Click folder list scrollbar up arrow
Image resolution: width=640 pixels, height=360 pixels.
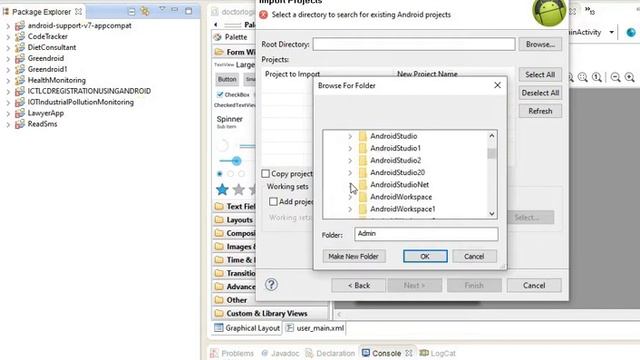point(491,136)
